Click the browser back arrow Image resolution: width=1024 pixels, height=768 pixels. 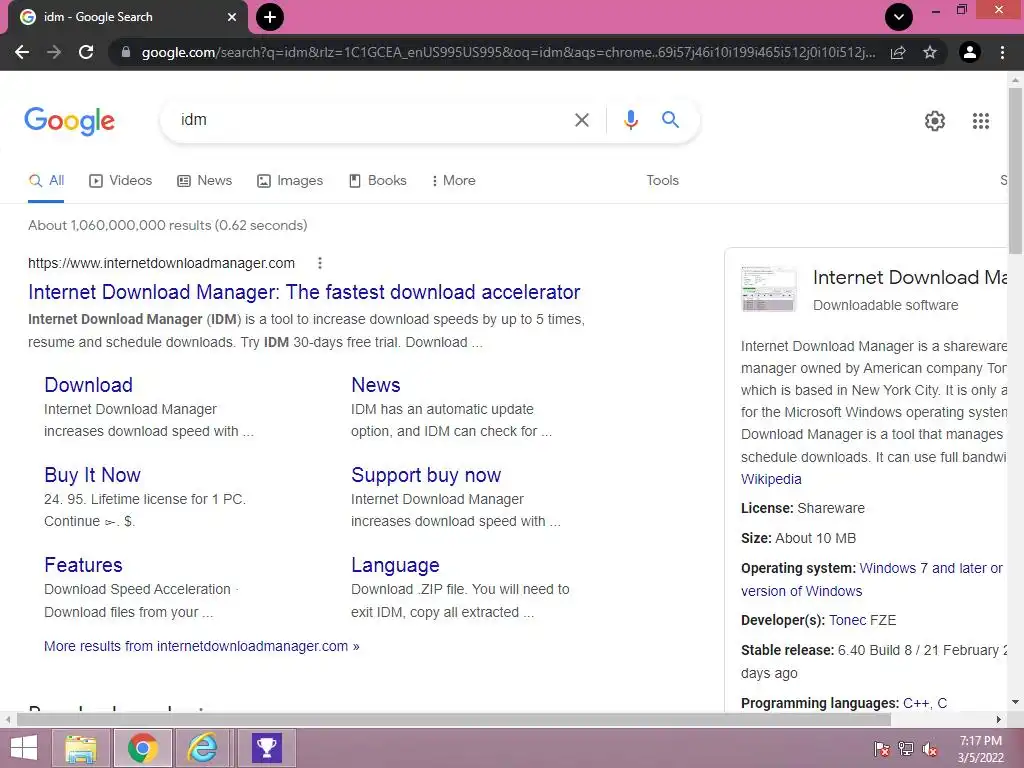22,52
